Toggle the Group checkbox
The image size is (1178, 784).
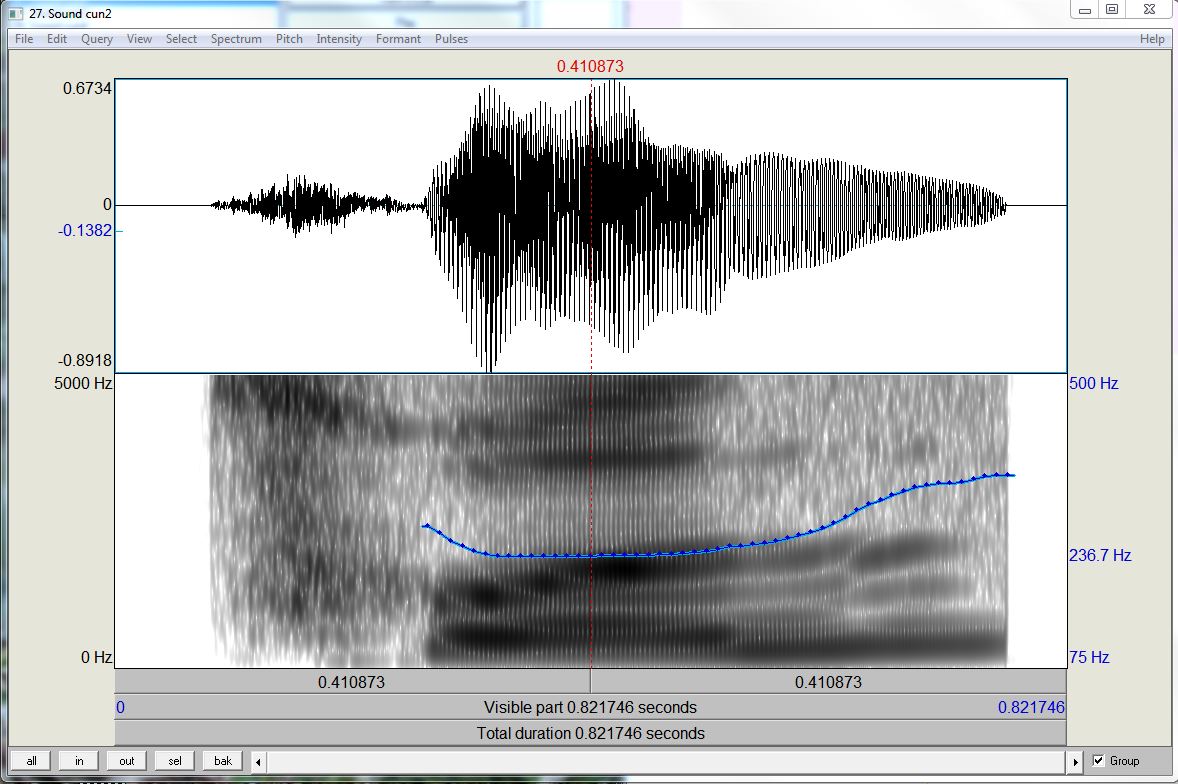coord(1098,761)
